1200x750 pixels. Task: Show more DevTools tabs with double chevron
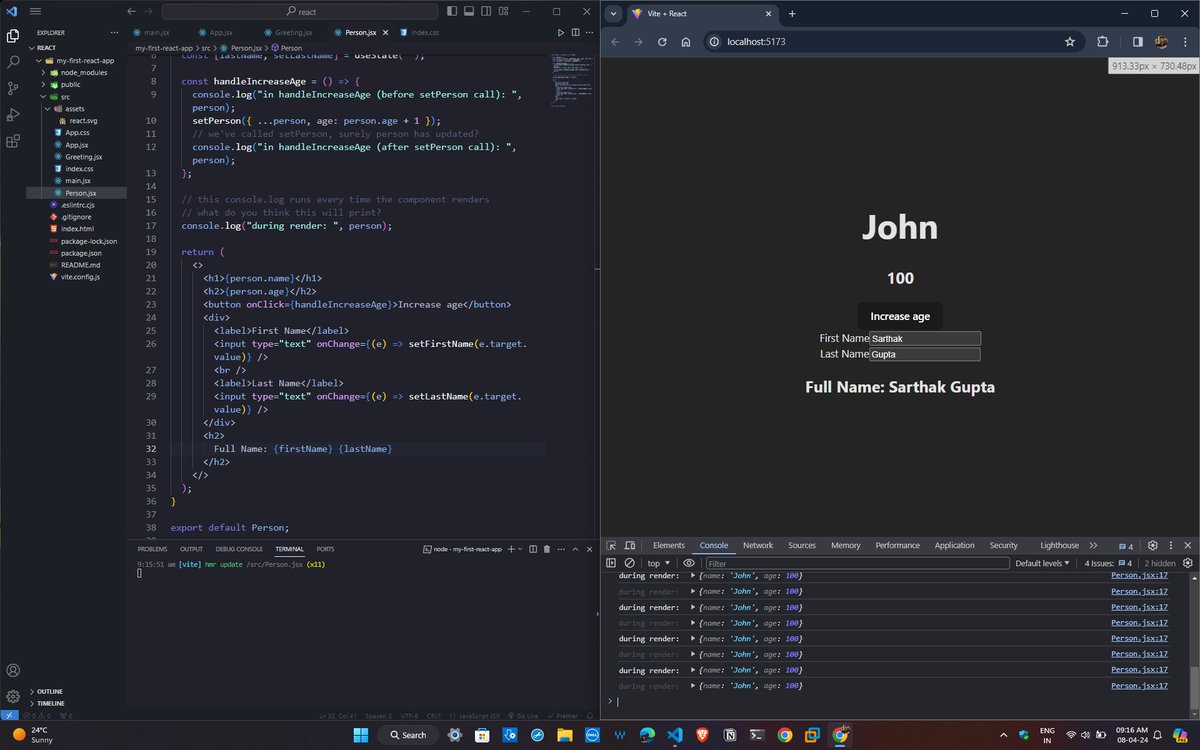(x=1093, y=545)
